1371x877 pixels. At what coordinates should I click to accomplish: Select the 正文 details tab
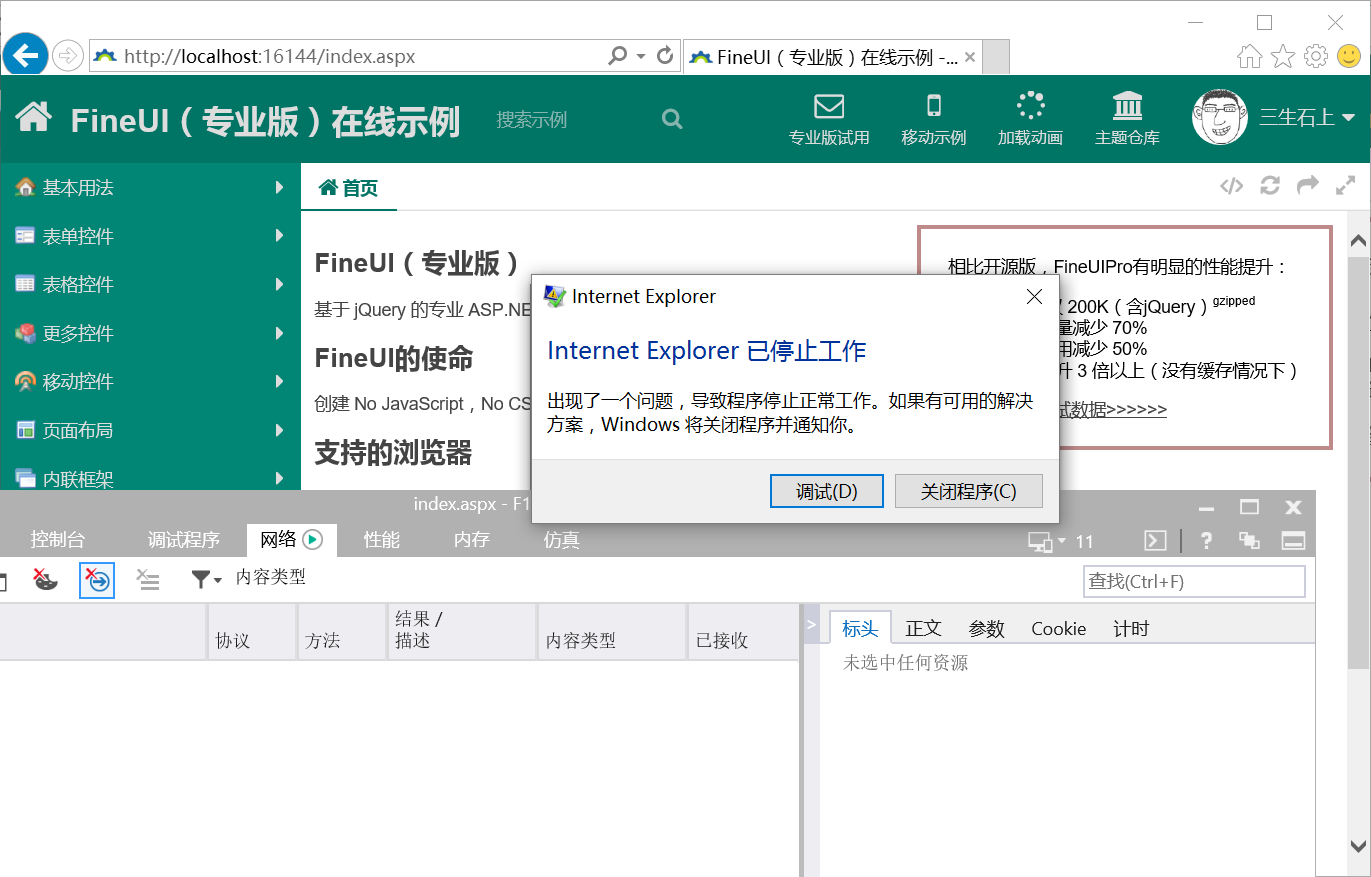coord(924,628)
